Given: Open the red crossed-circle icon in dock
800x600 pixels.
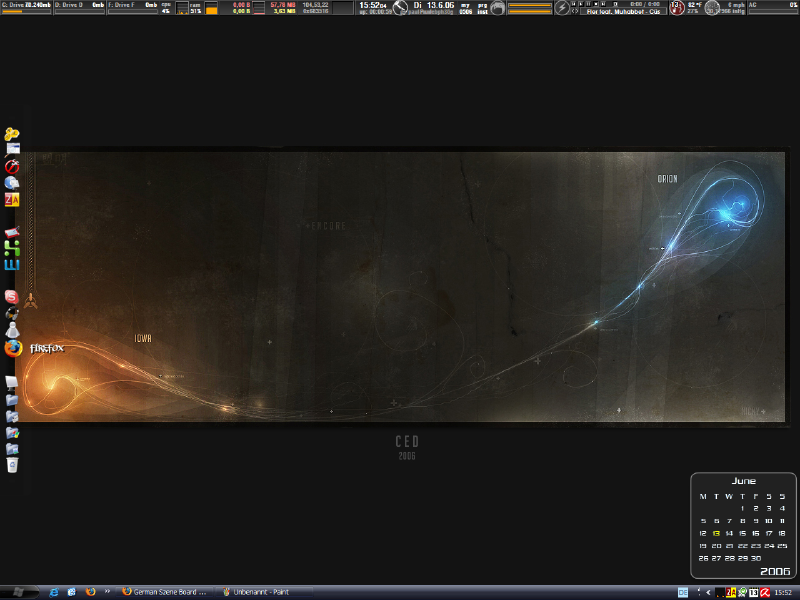Looking at the screenshot, I should (x=12, y=166).
